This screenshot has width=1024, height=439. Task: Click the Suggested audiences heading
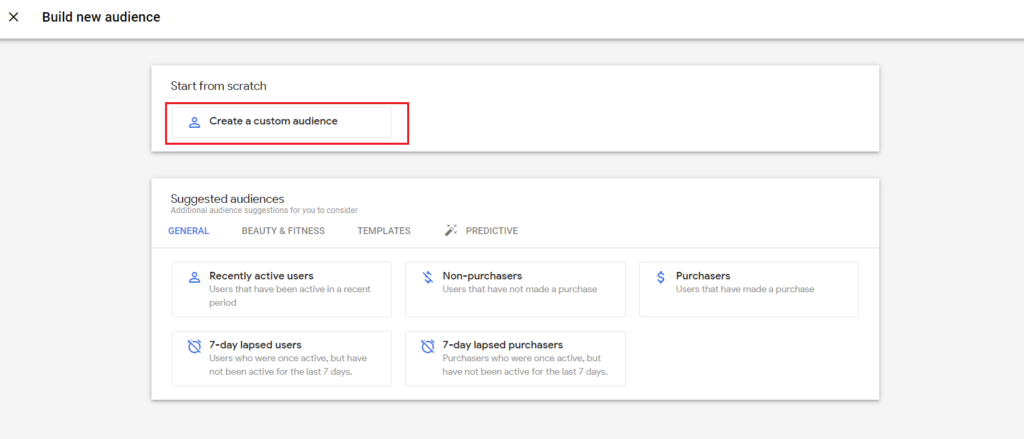point(227,199)
